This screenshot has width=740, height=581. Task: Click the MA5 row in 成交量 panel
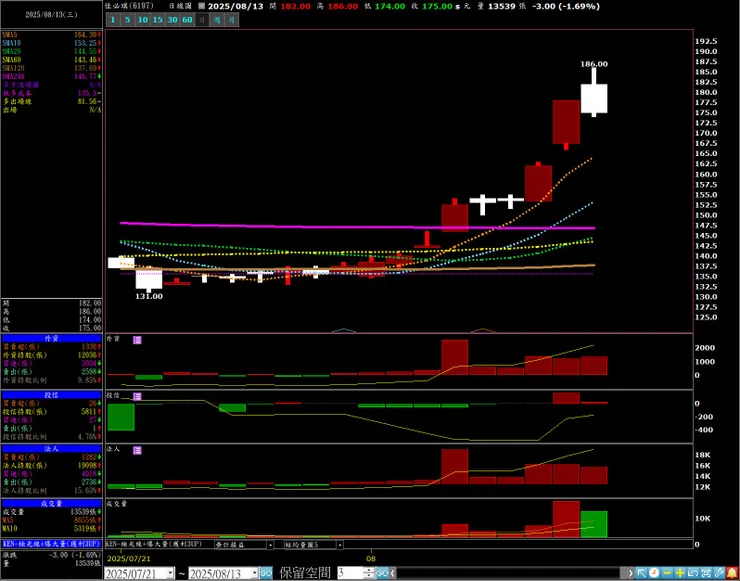click(51, 520)
